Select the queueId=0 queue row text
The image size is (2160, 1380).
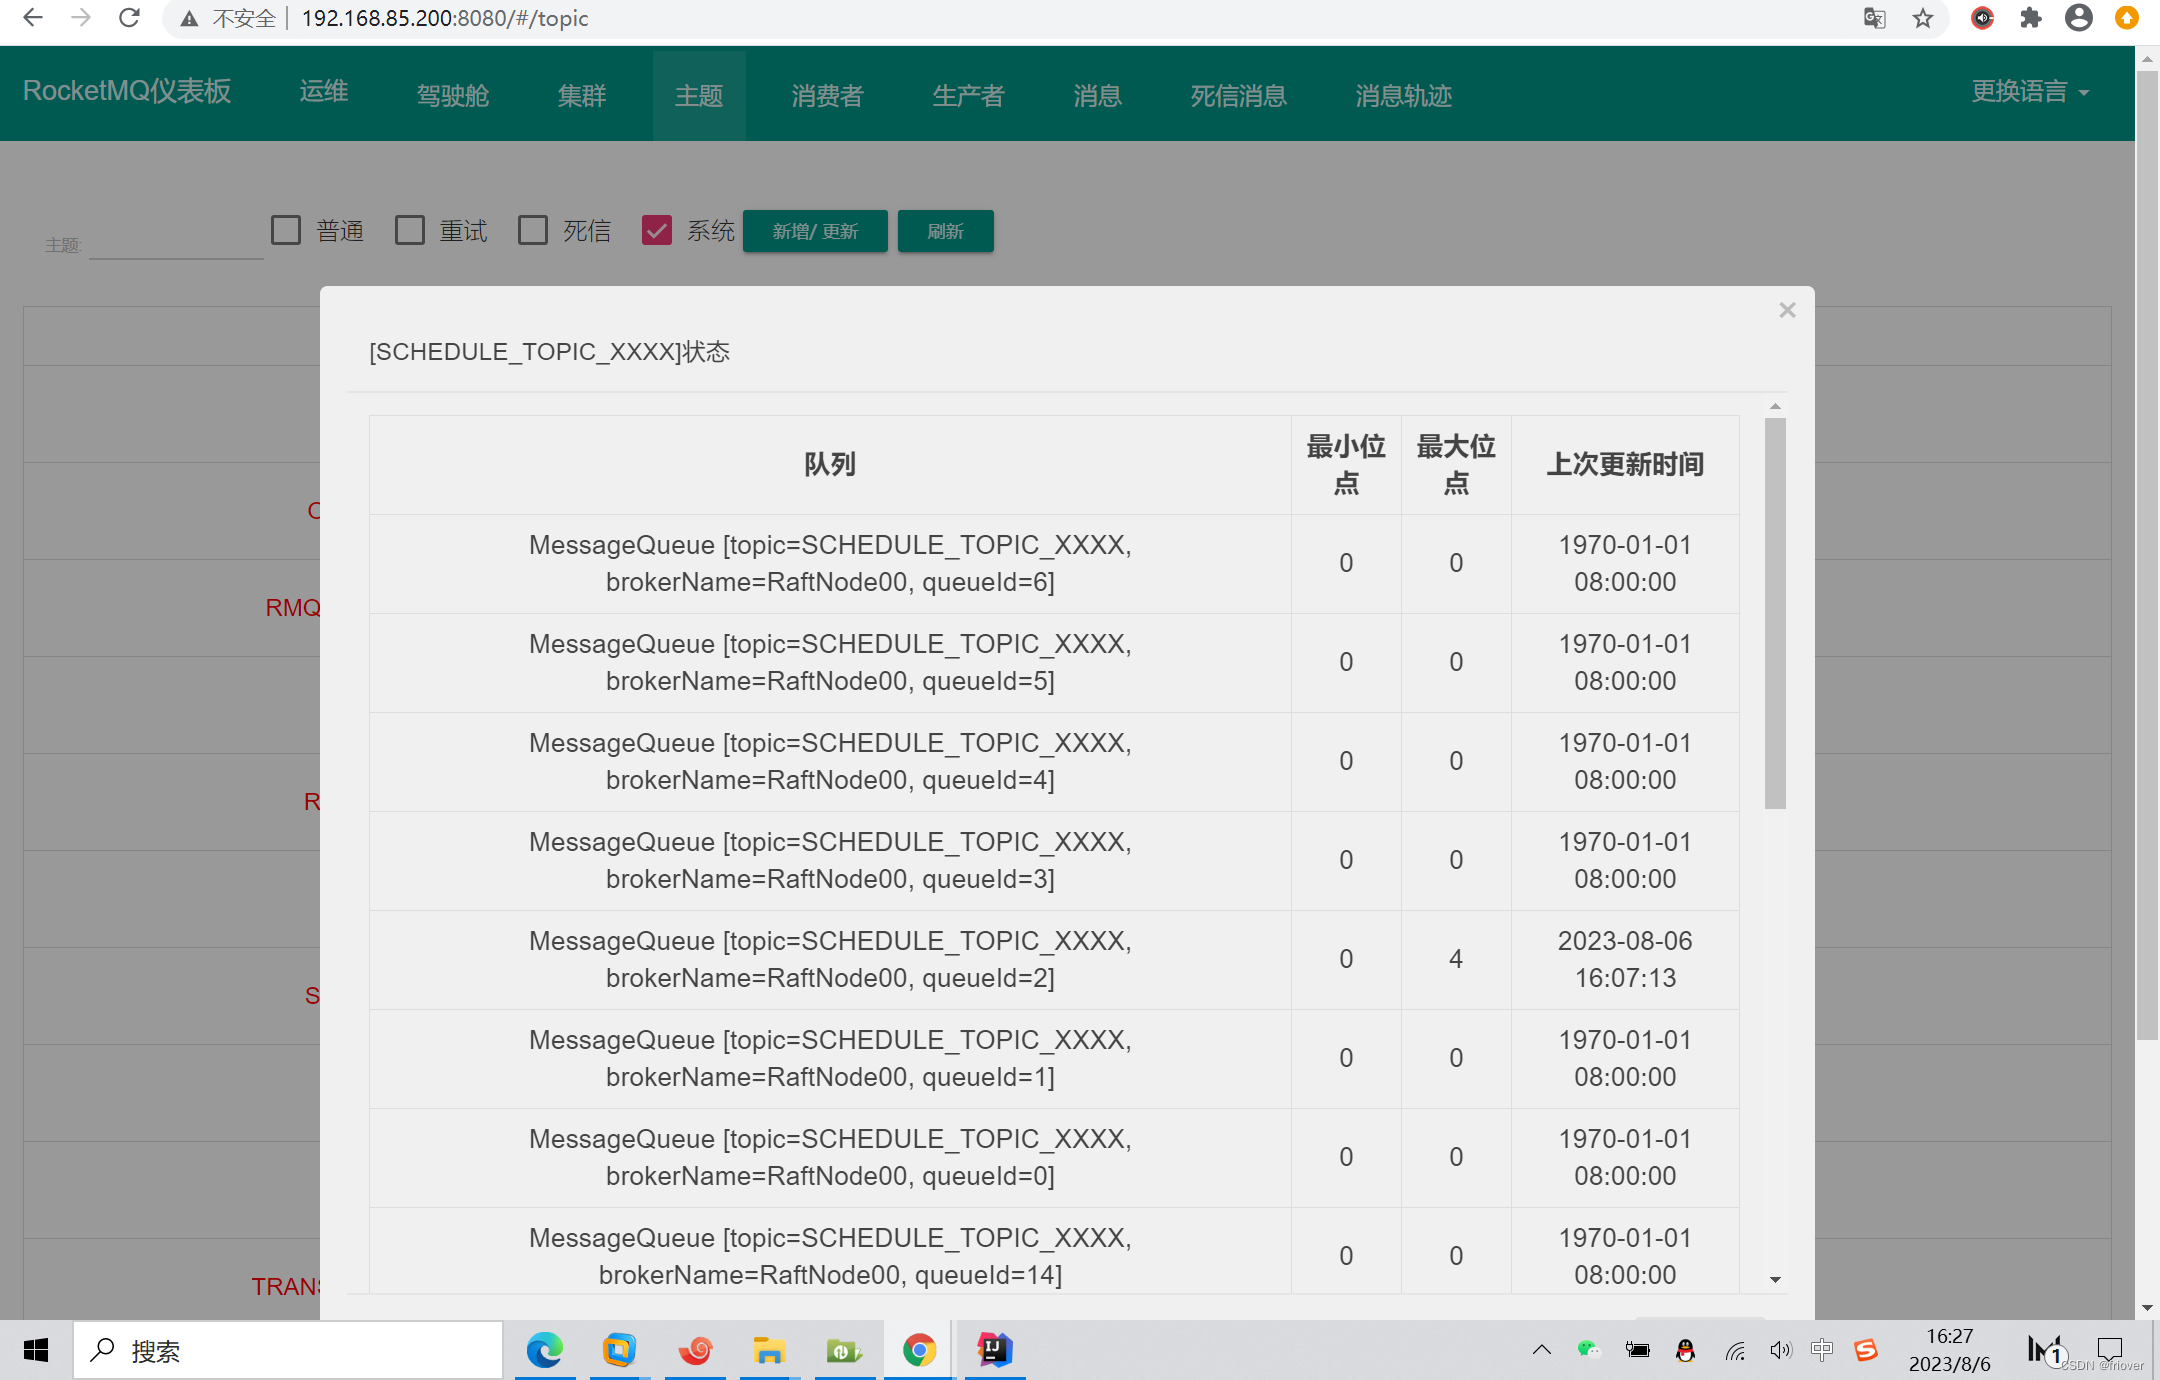pos(830,1157)
